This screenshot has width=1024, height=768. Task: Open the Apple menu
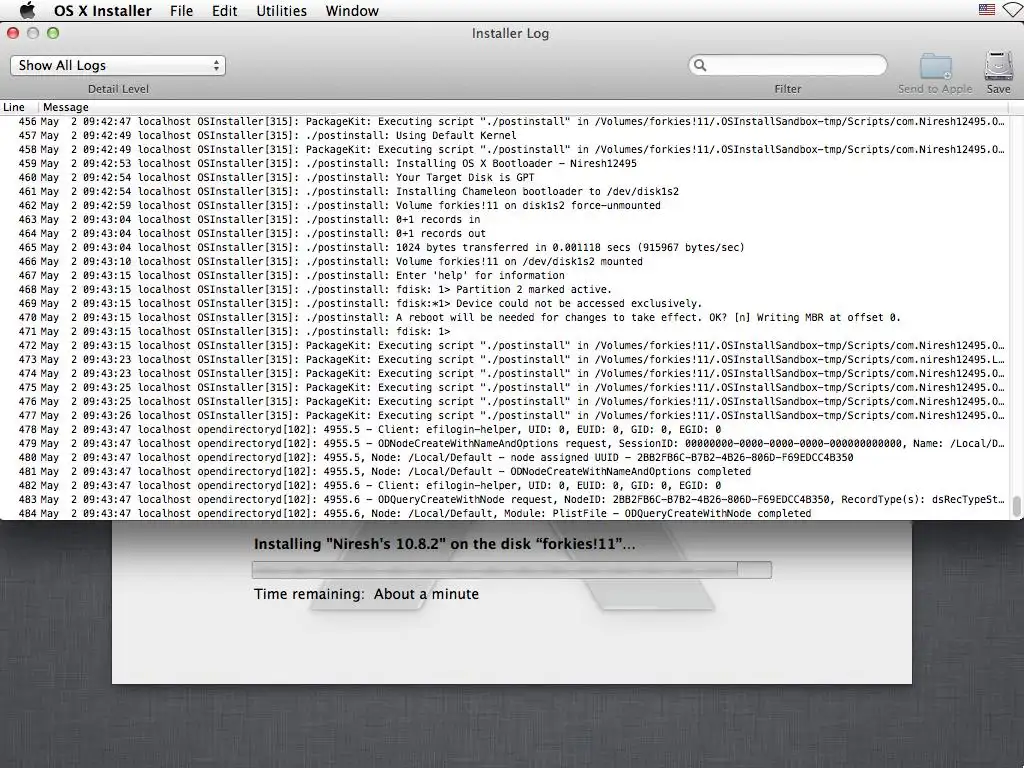27,10
